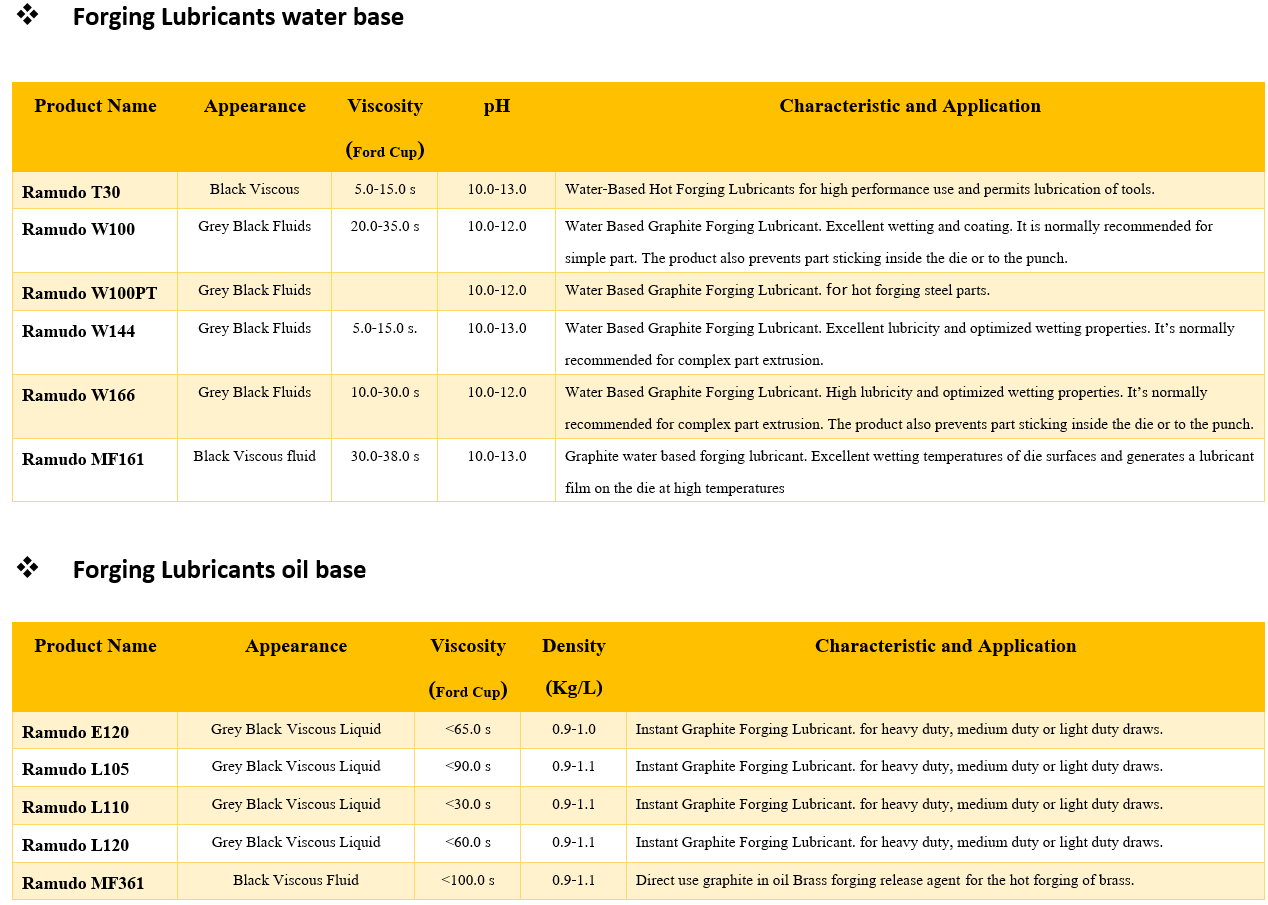Select the viscosity value "10.0-30.0 s"

click(385, 392)
